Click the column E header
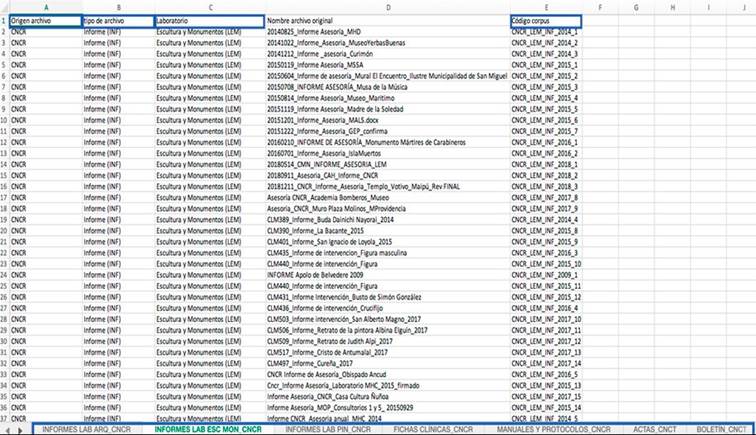 [x=546, y=8]
